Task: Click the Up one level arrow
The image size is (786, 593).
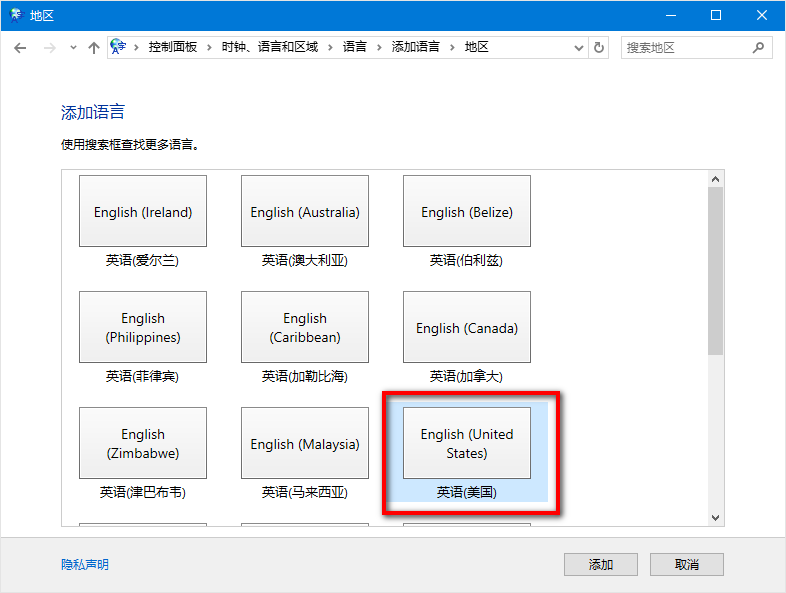Action: coord(94,47)
